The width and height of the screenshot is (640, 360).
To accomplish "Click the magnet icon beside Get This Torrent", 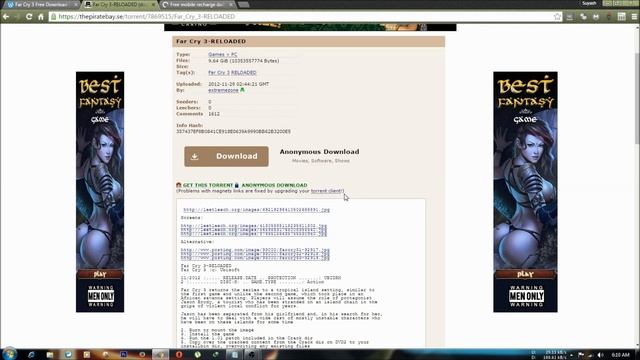I will click(178, 185).
